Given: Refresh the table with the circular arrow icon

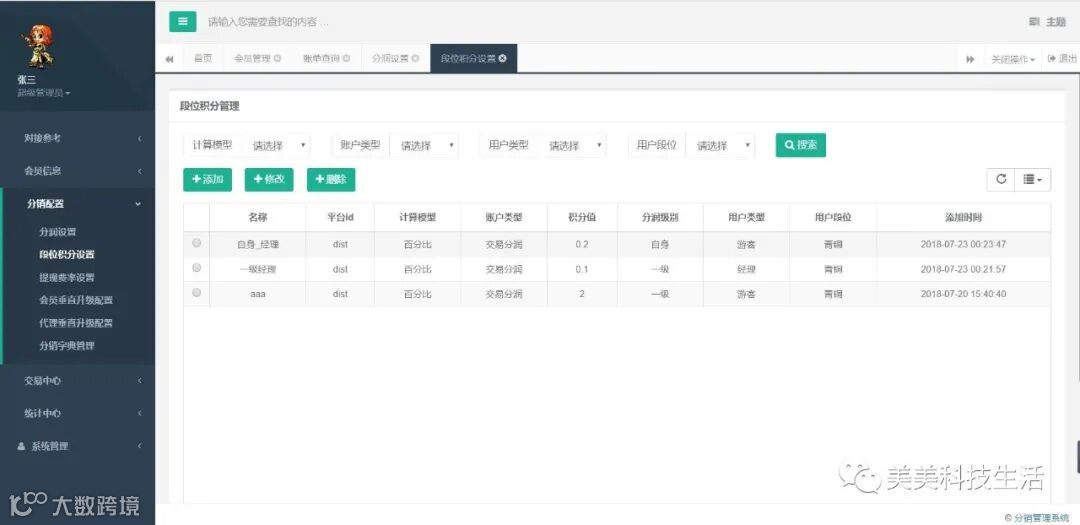Looking at the screenshot, I should (1001, 179).
